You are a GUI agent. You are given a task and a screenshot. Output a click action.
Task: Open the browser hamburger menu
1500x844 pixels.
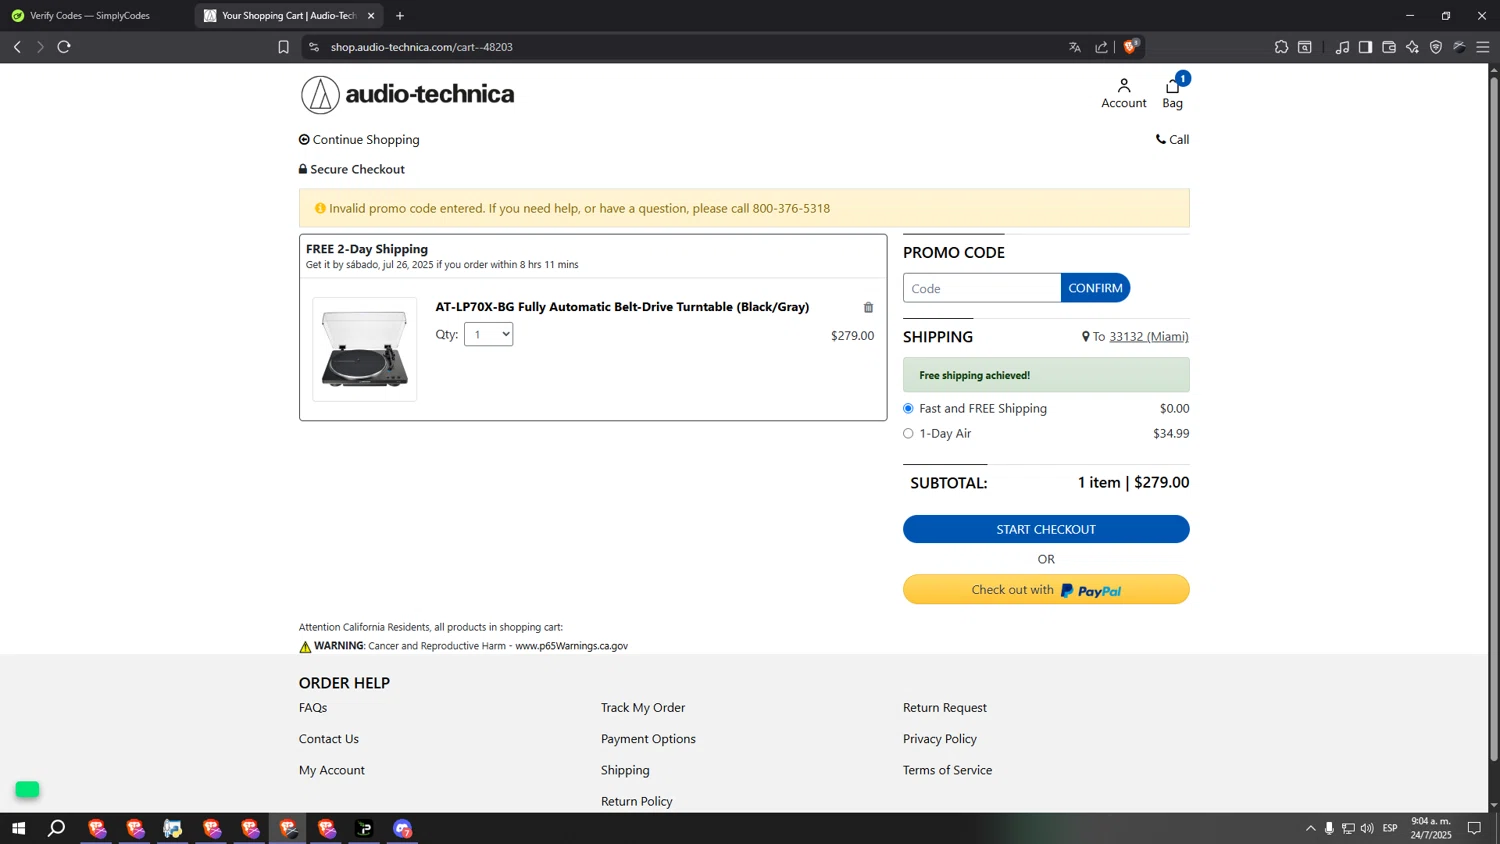(1483, 47)
